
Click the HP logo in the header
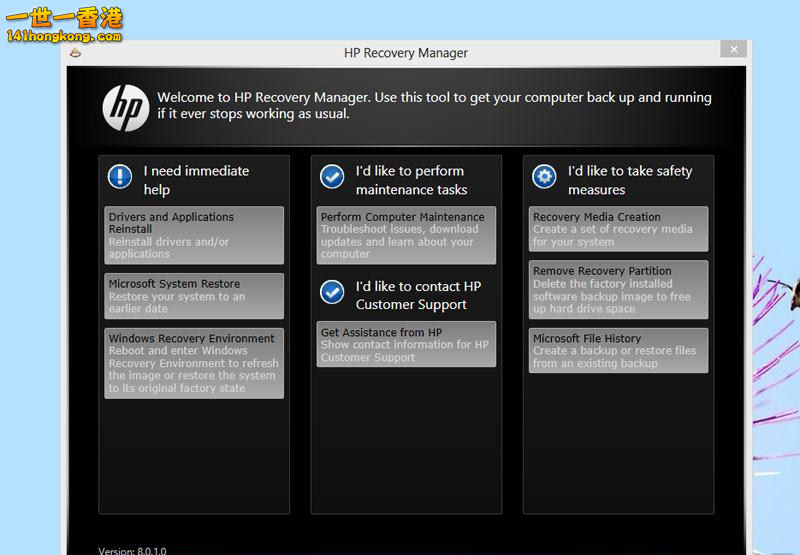[126, 107]
